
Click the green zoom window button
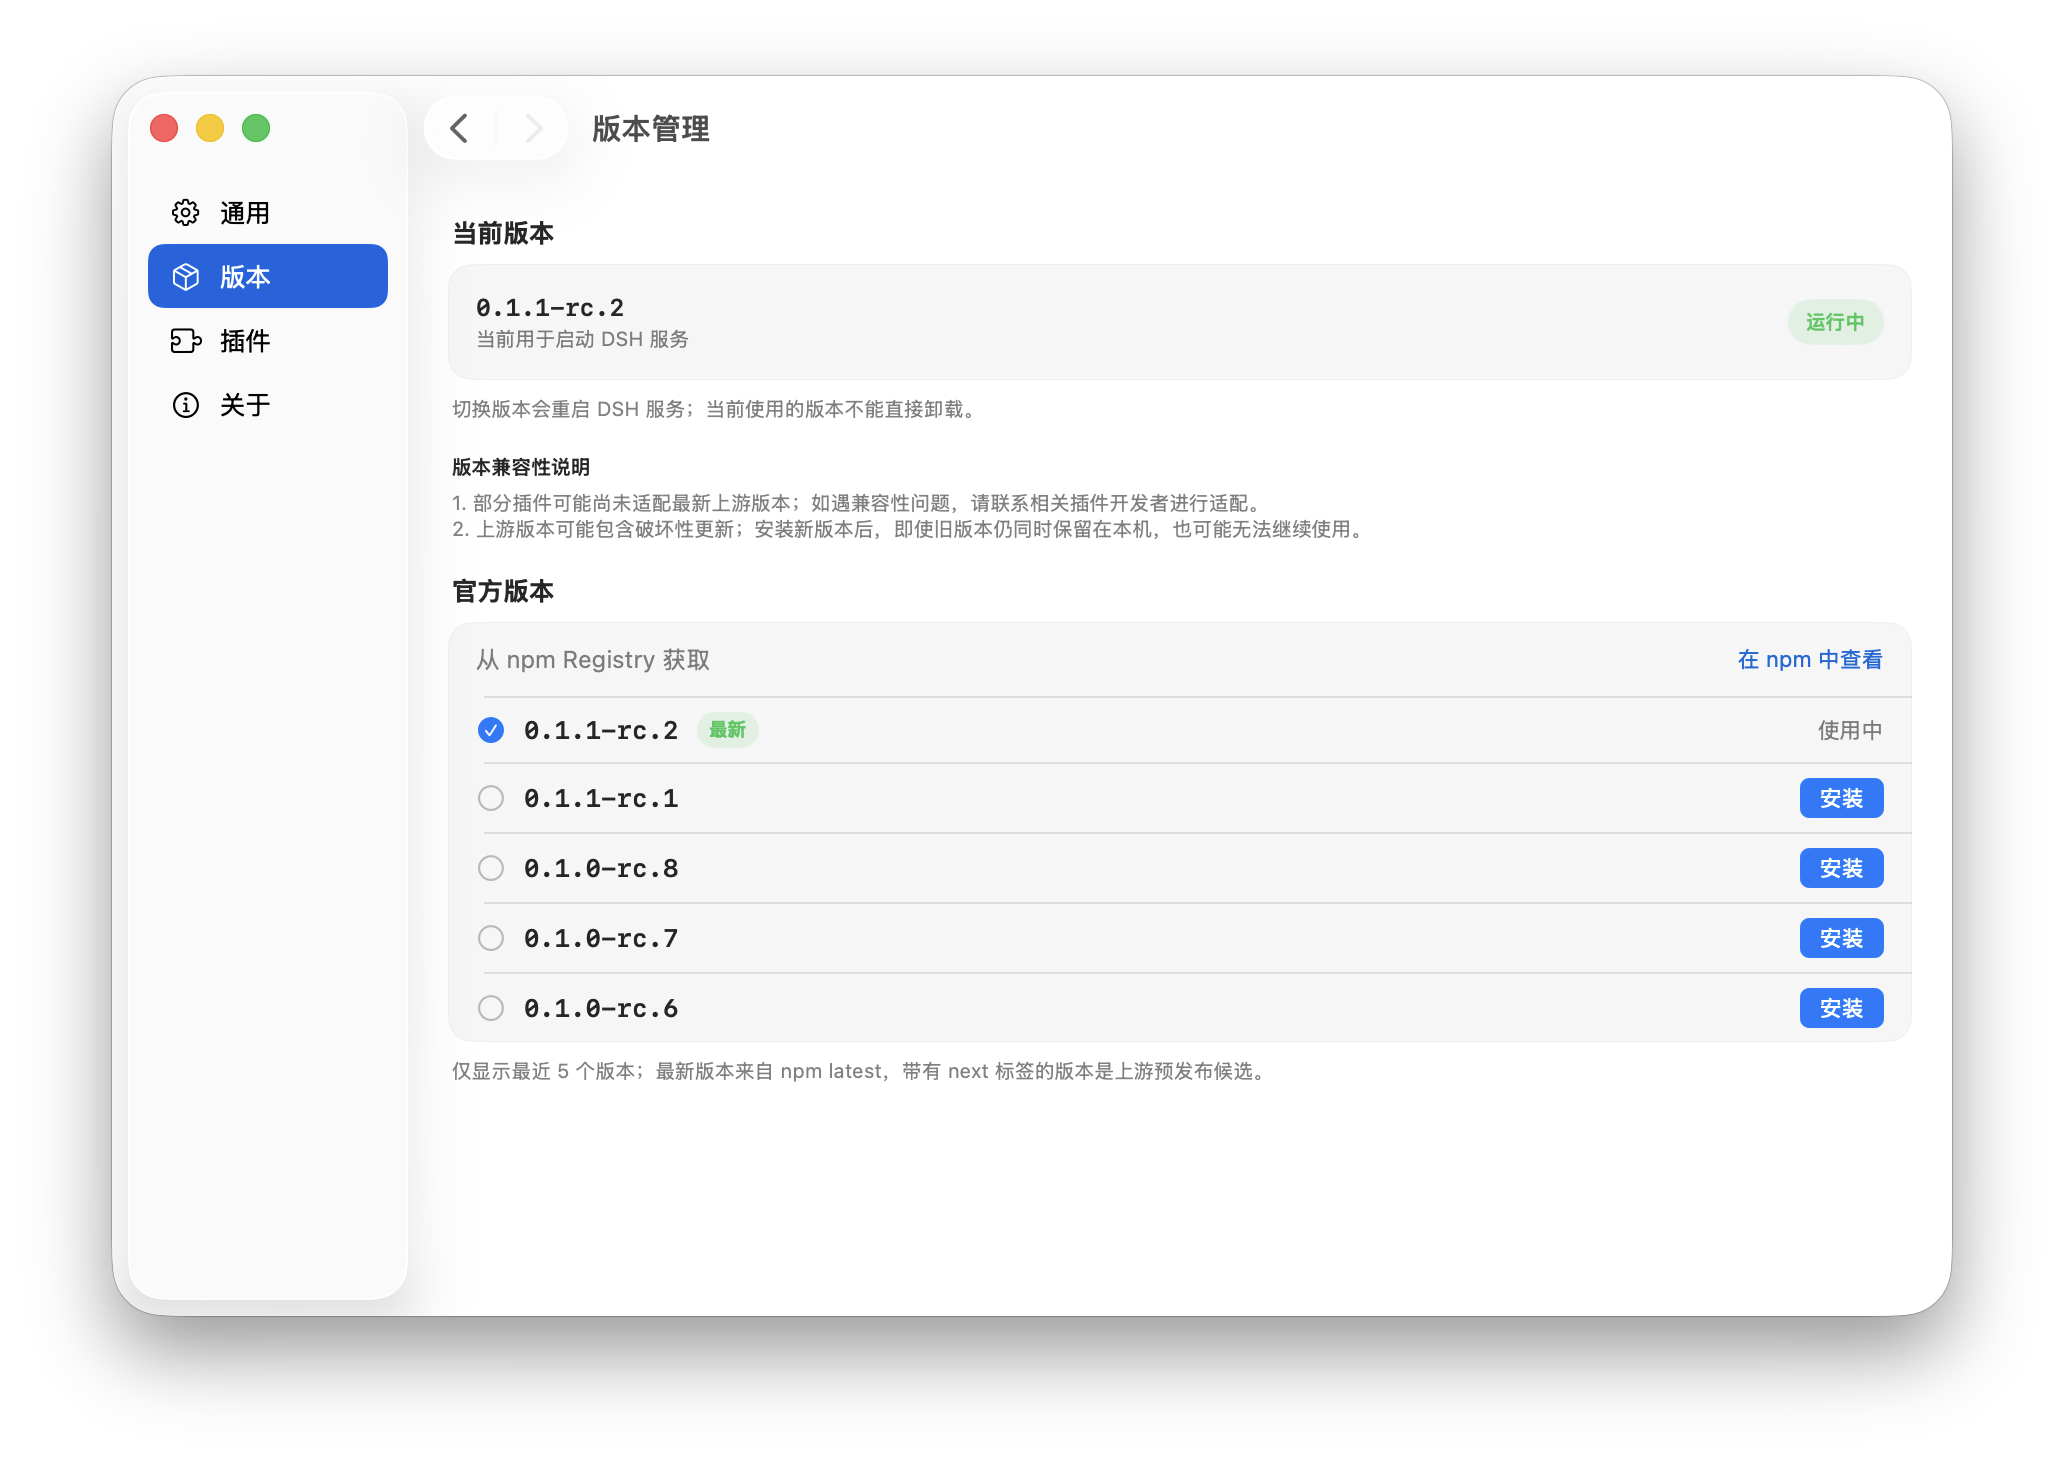256,128
